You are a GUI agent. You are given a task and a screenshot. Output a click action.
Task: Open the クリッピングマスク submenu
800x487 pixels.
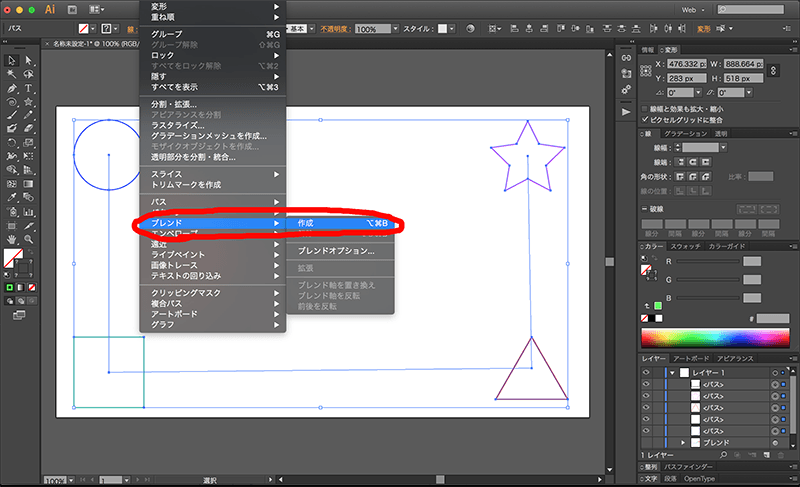[213, 293]
